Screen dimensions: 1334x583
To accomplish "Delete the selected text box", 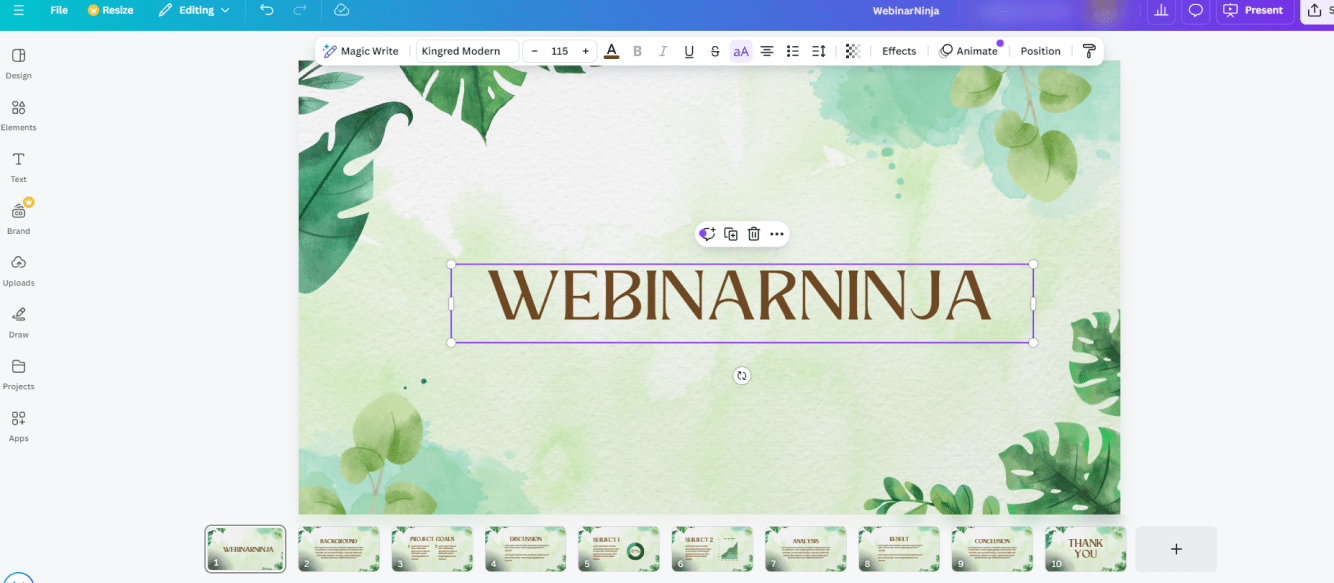I will [754, 234].
